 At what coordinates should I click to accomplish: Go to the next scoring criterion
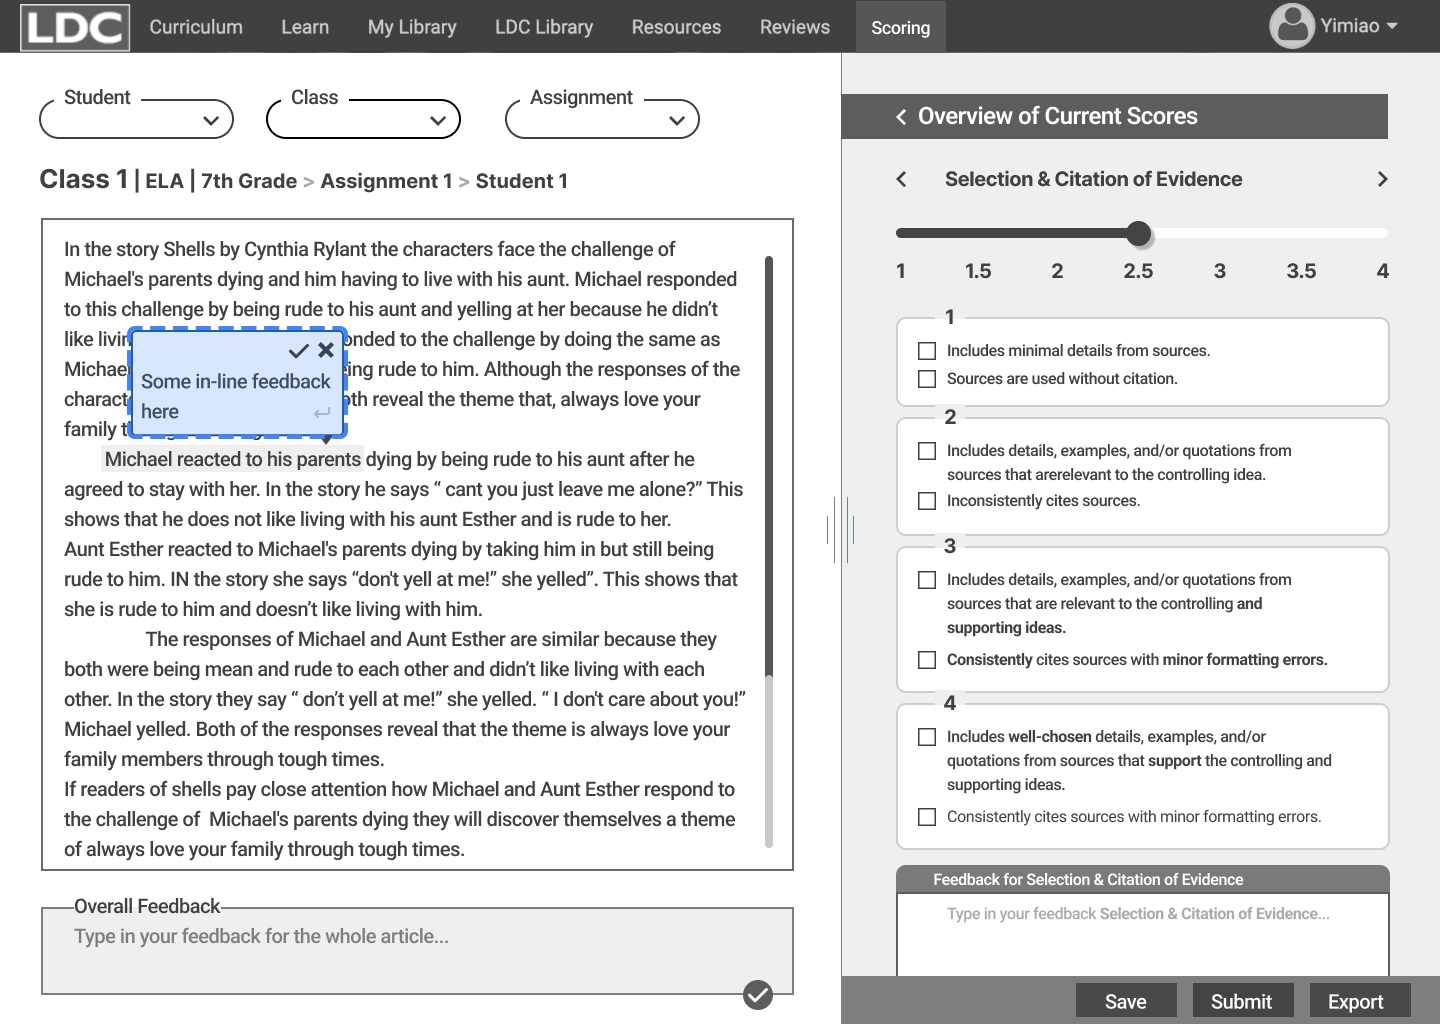tap(1383, 179)
